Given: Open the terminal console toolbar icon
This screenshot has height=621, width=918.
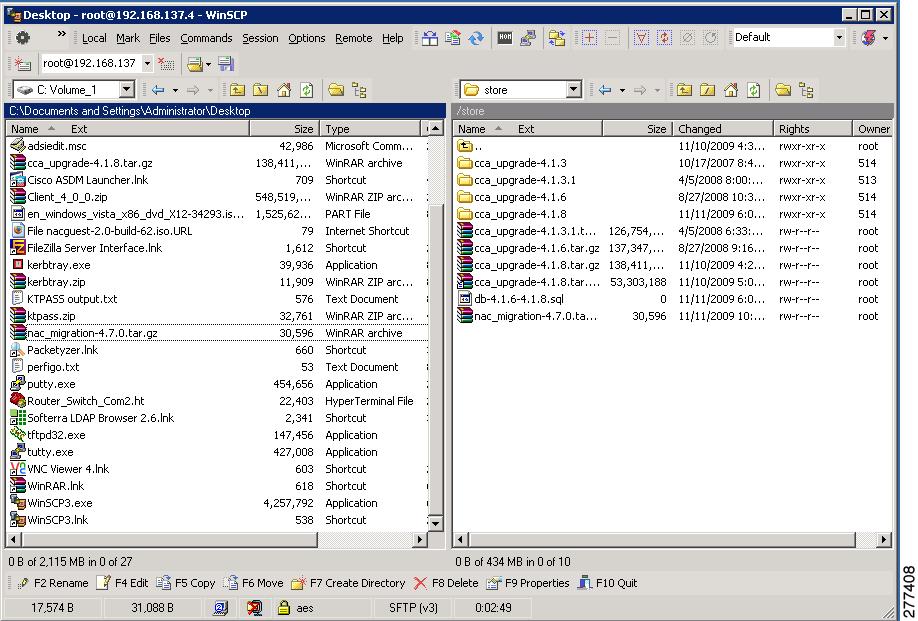Looking at the screenshot, I should pos(505,38).
